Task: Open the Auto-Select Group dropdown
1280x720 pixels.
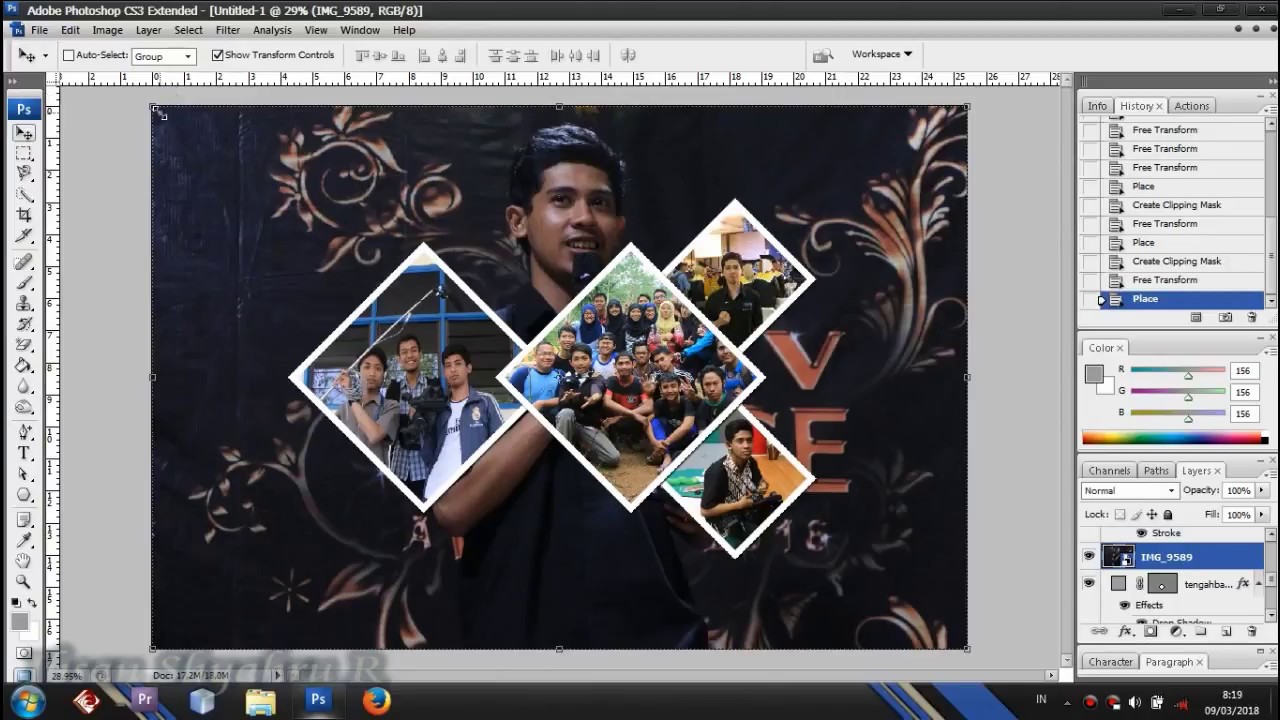Action: (163, 56)
